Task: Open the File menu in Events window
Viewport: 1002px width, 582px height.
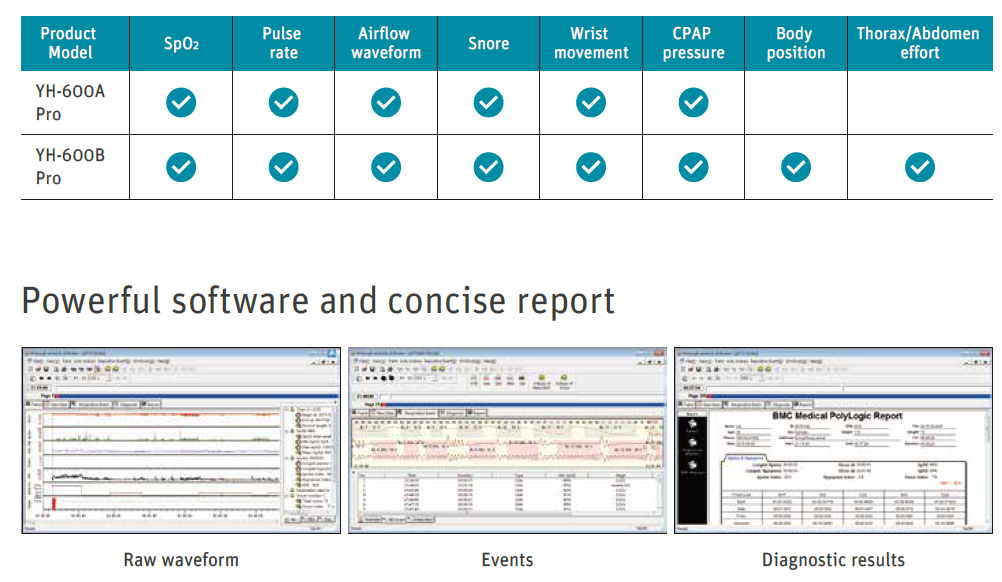Action: click(x=360, y=361)
